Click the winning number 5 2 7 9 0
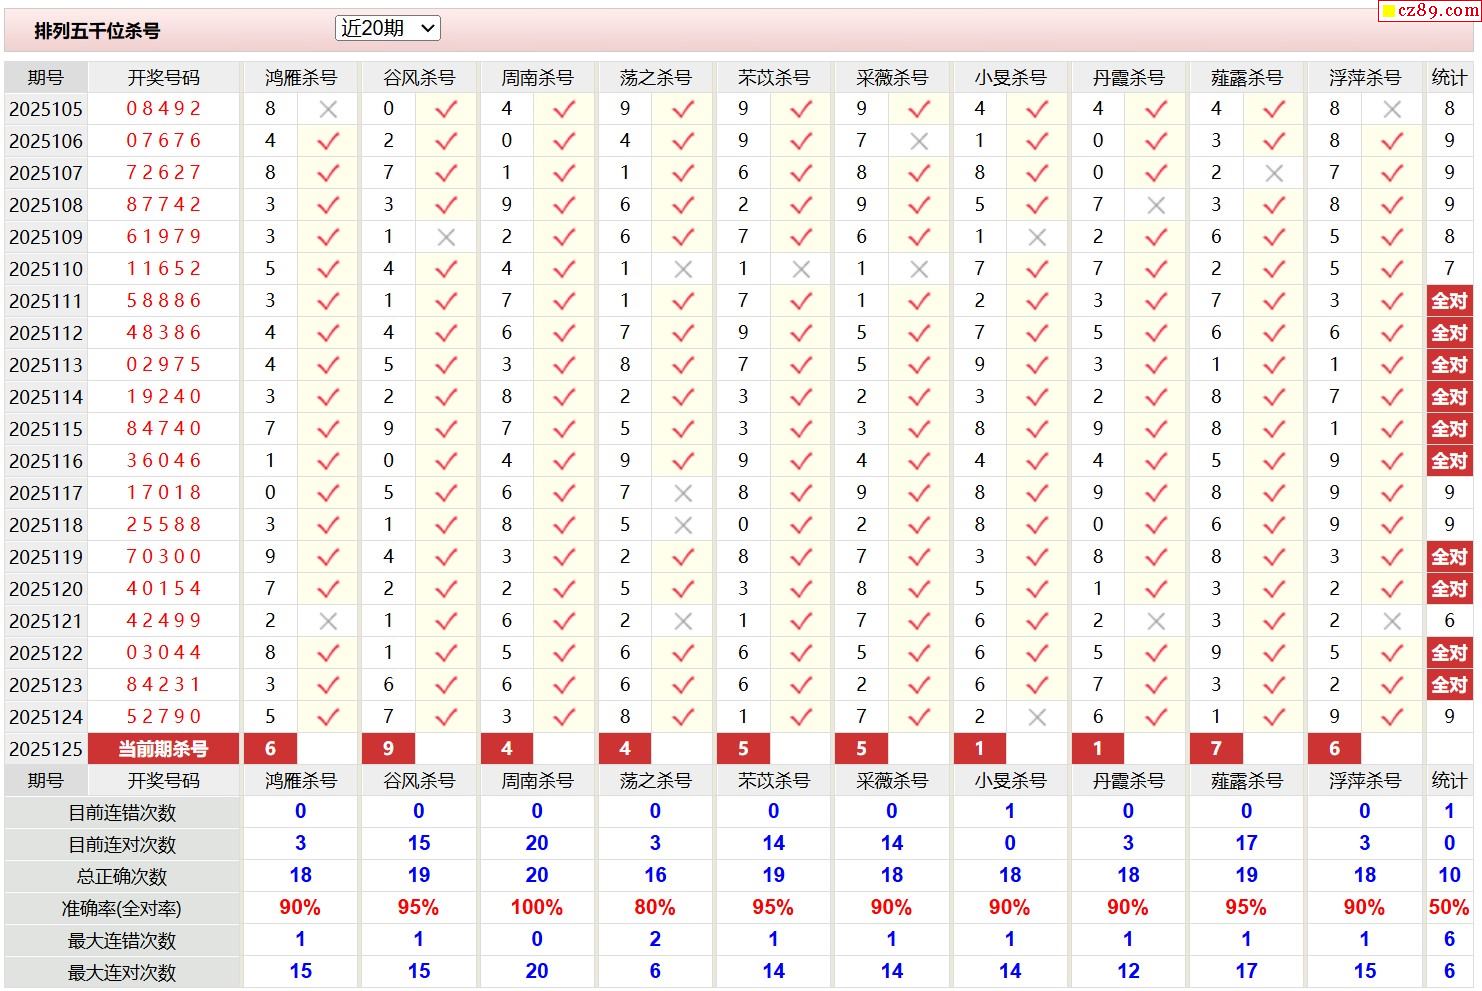This screenshot has height=991, width=1482. [164, 717]
